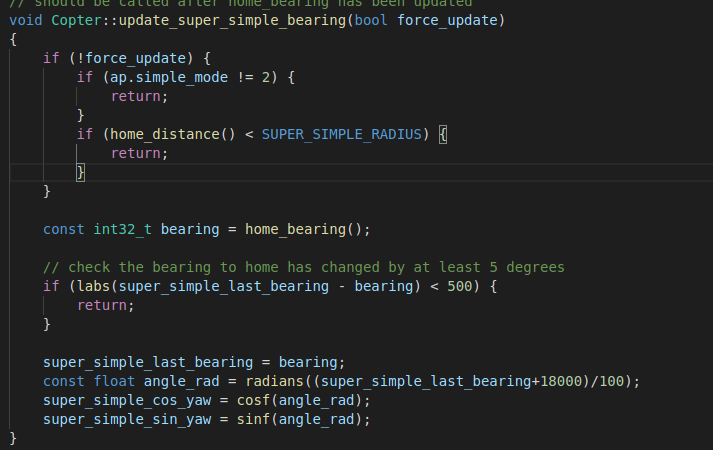Click the function name update_super_simple_bearing
The image size is (713, 450).
click(232, 20)
